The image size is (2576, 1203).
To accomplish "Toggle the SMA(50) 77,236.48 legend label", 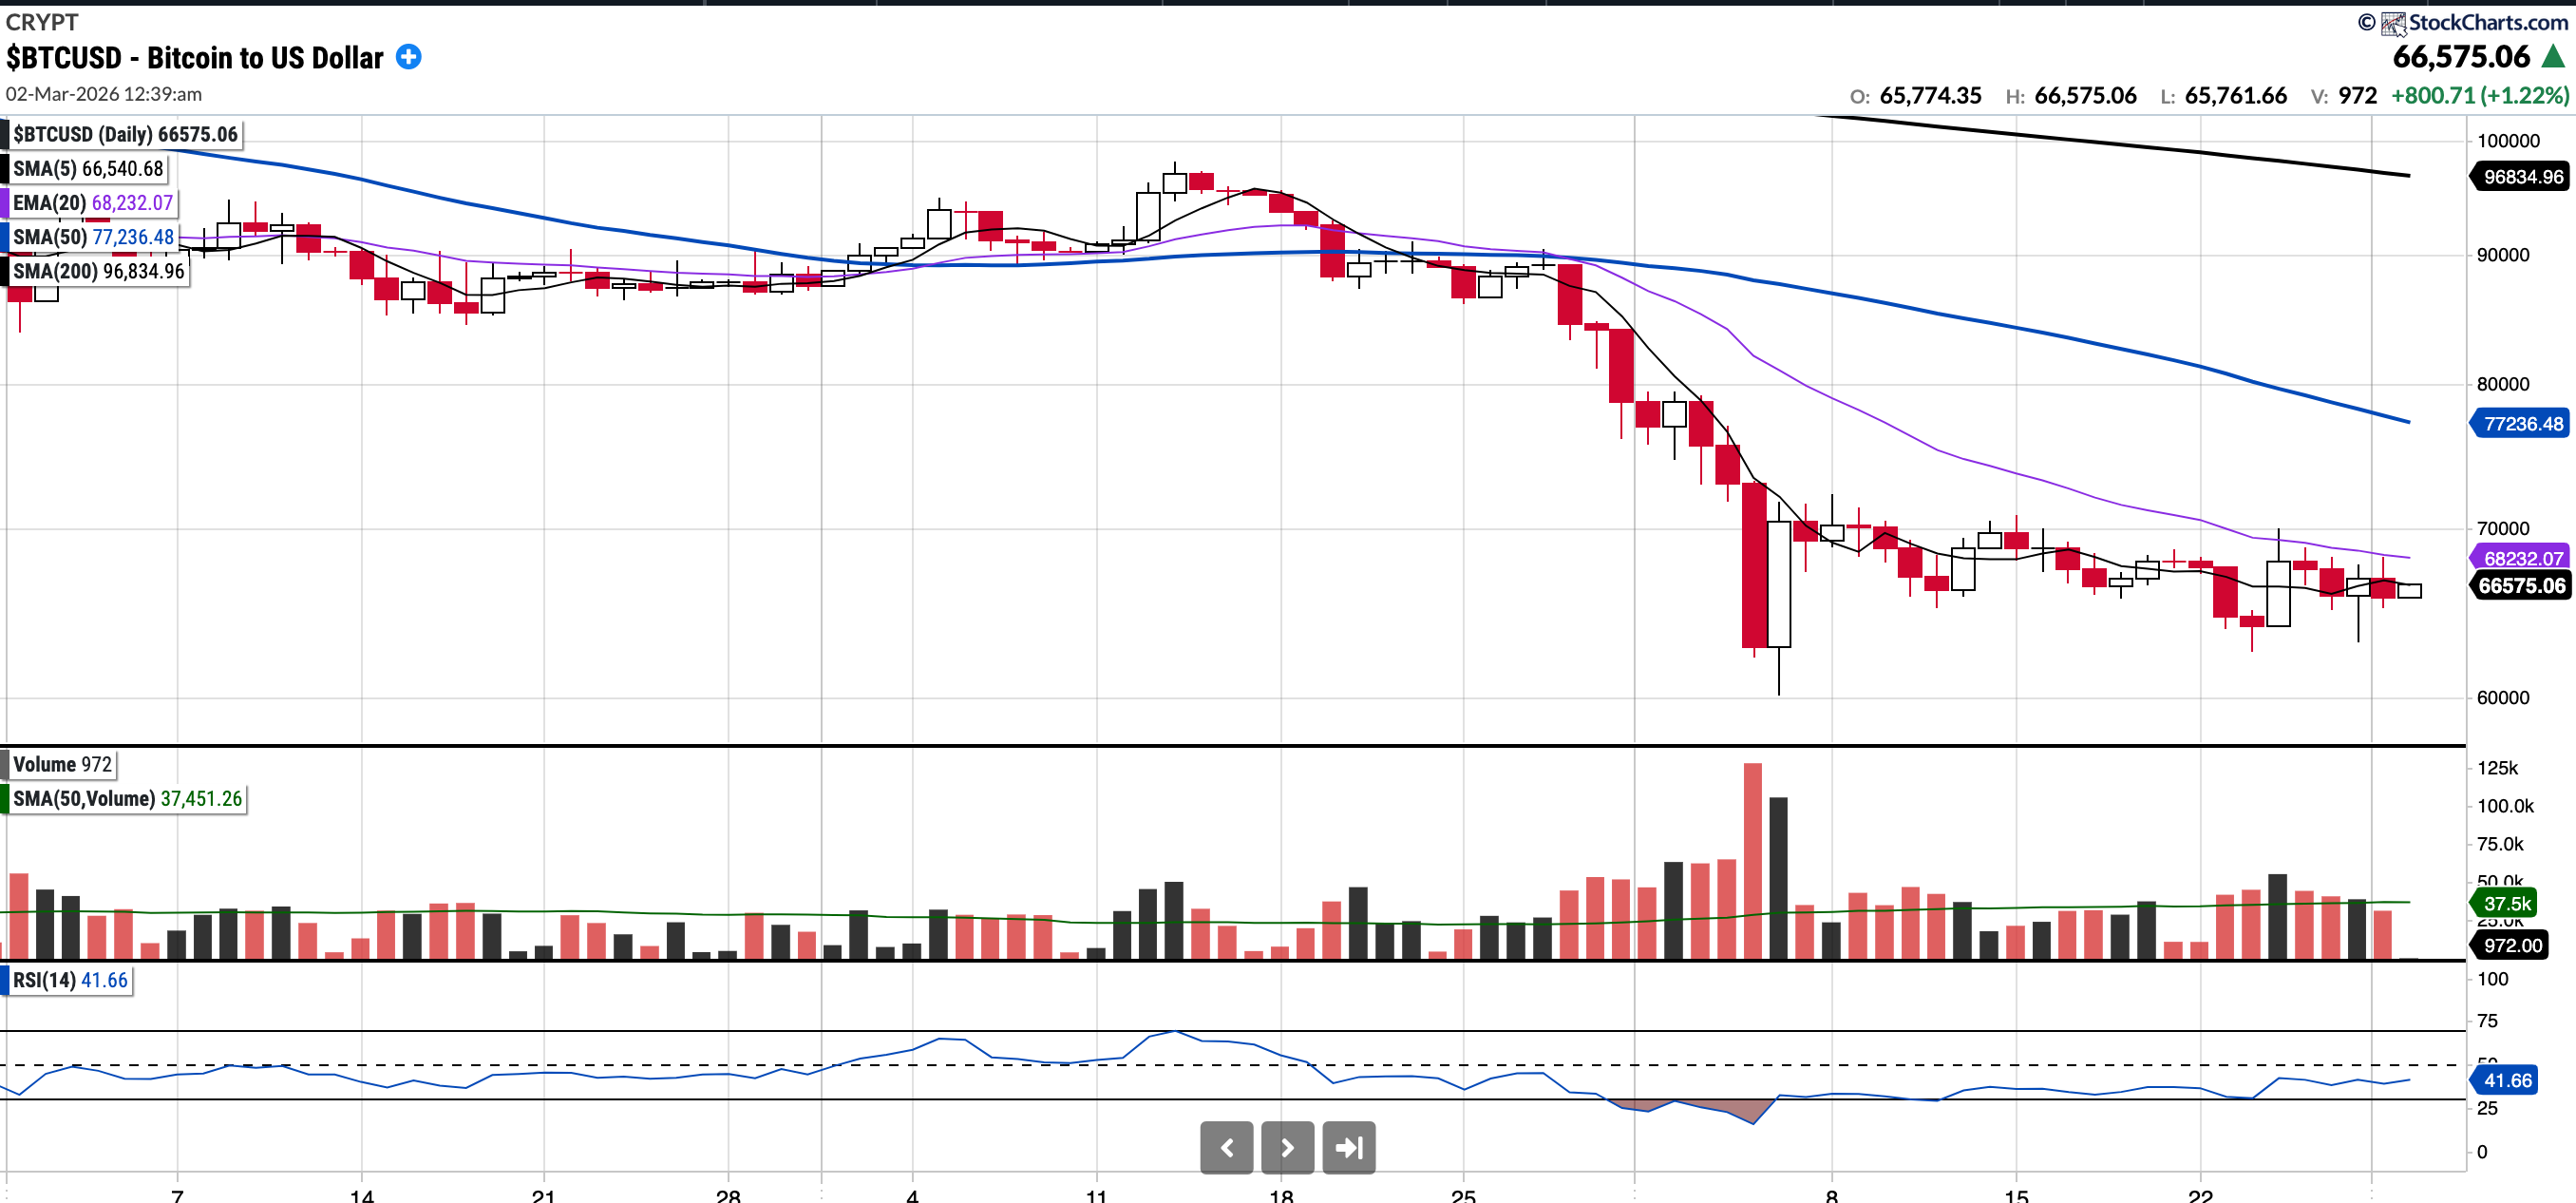I will [x=92, y=237].
